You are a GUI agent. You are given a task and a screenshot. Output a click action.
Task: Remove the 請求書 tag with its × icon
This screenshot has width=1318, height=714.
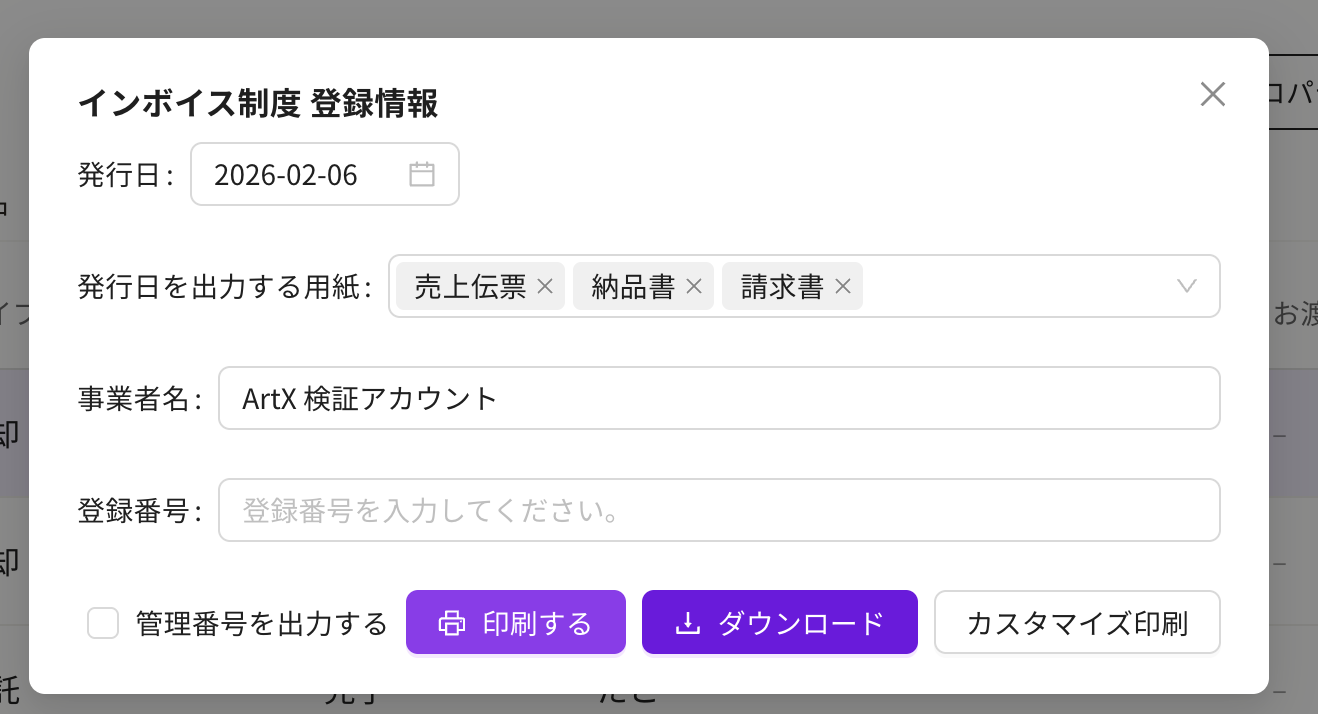pyautogui.click(x=842, y=286)
